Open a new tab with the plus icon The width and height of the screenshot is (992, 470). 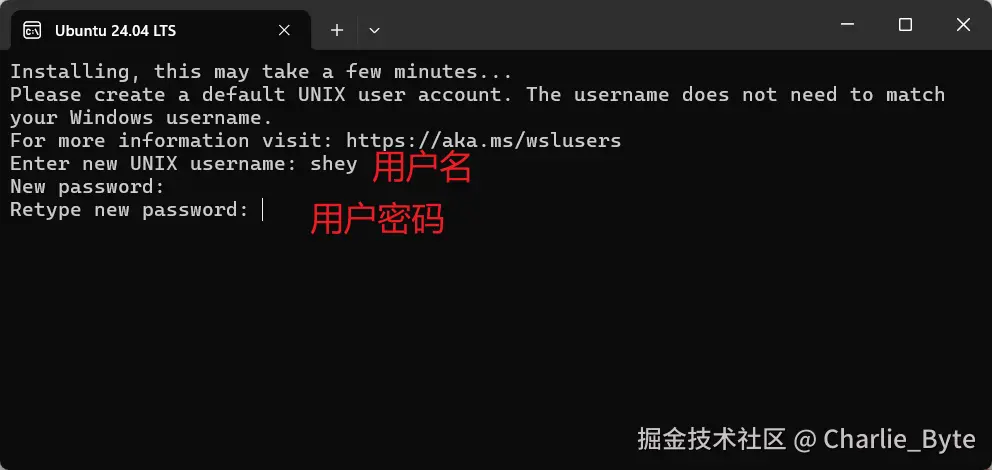(337, 30)
